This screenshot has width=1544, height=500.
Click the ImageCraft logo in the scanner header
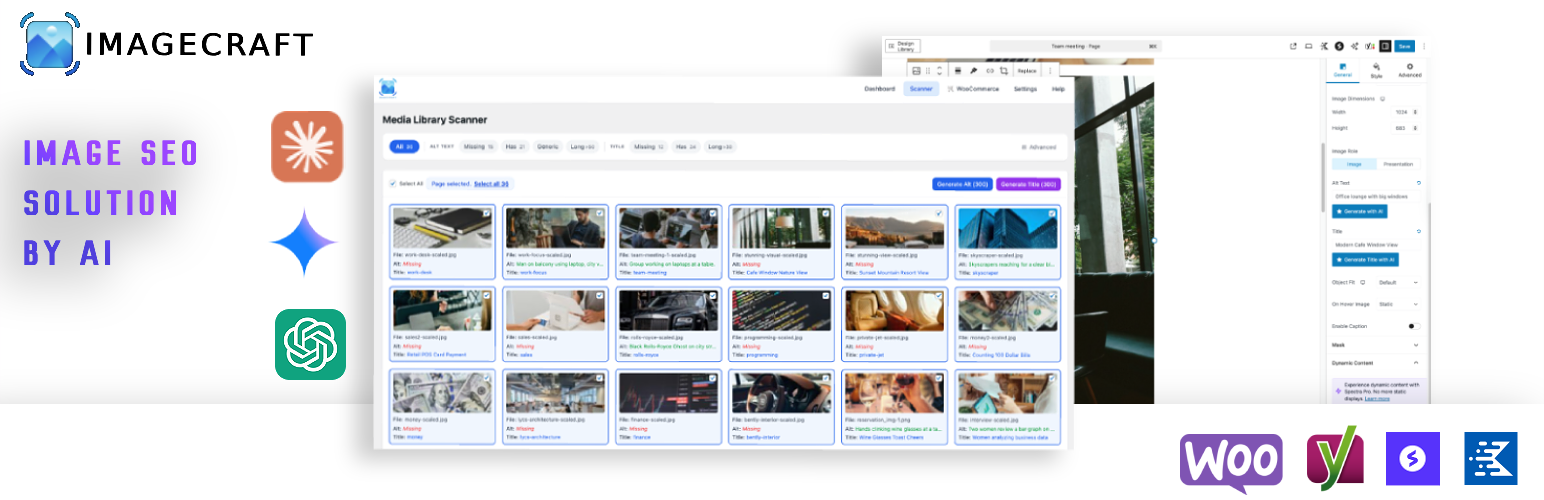(388, 88)
